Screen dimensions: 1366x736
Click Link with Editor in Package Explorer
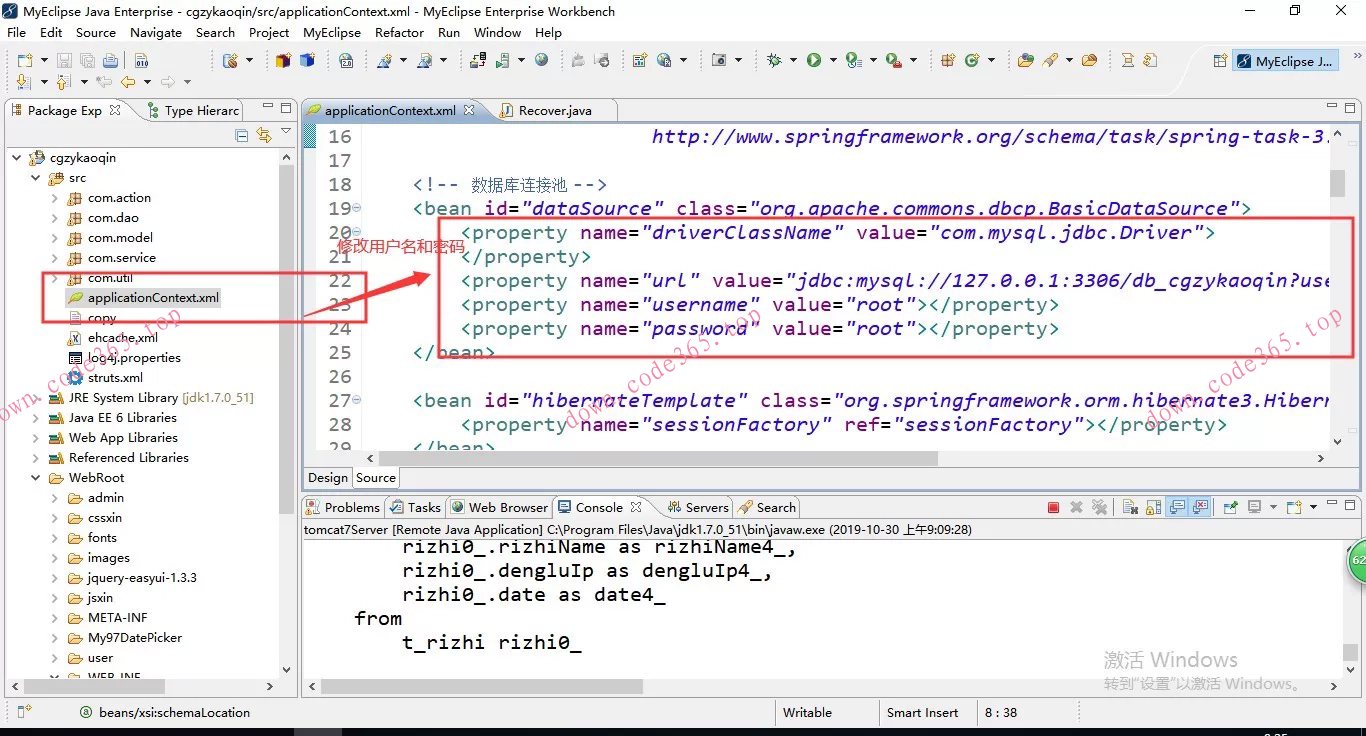click(264, 135)
